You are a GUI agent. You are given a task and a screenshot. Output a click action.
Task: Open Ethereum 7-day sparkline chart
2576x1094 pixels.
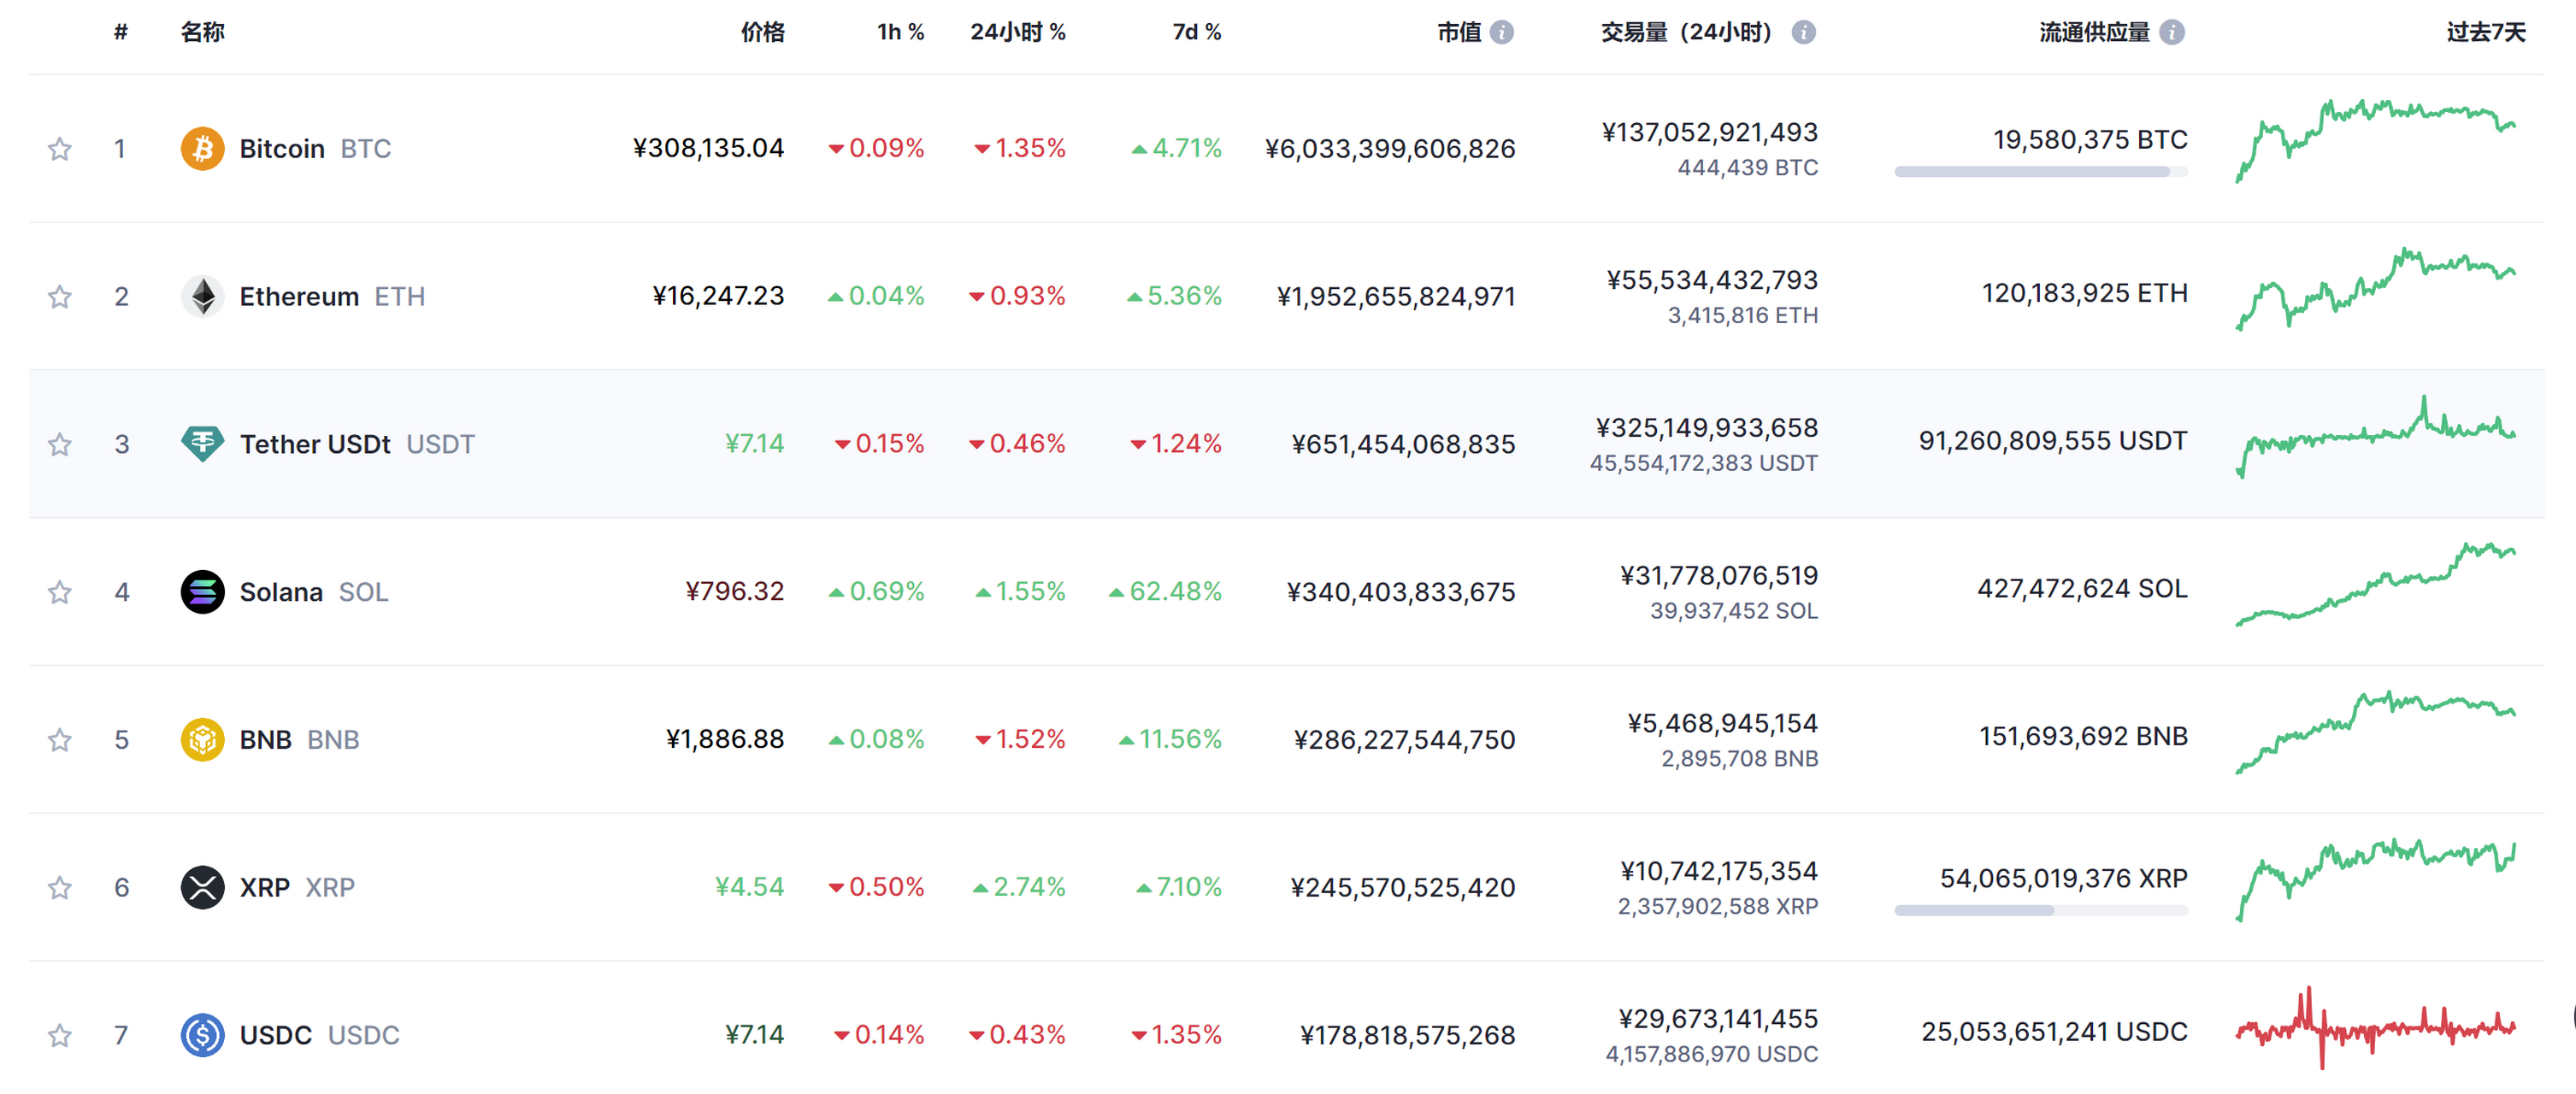point(2376,289)
